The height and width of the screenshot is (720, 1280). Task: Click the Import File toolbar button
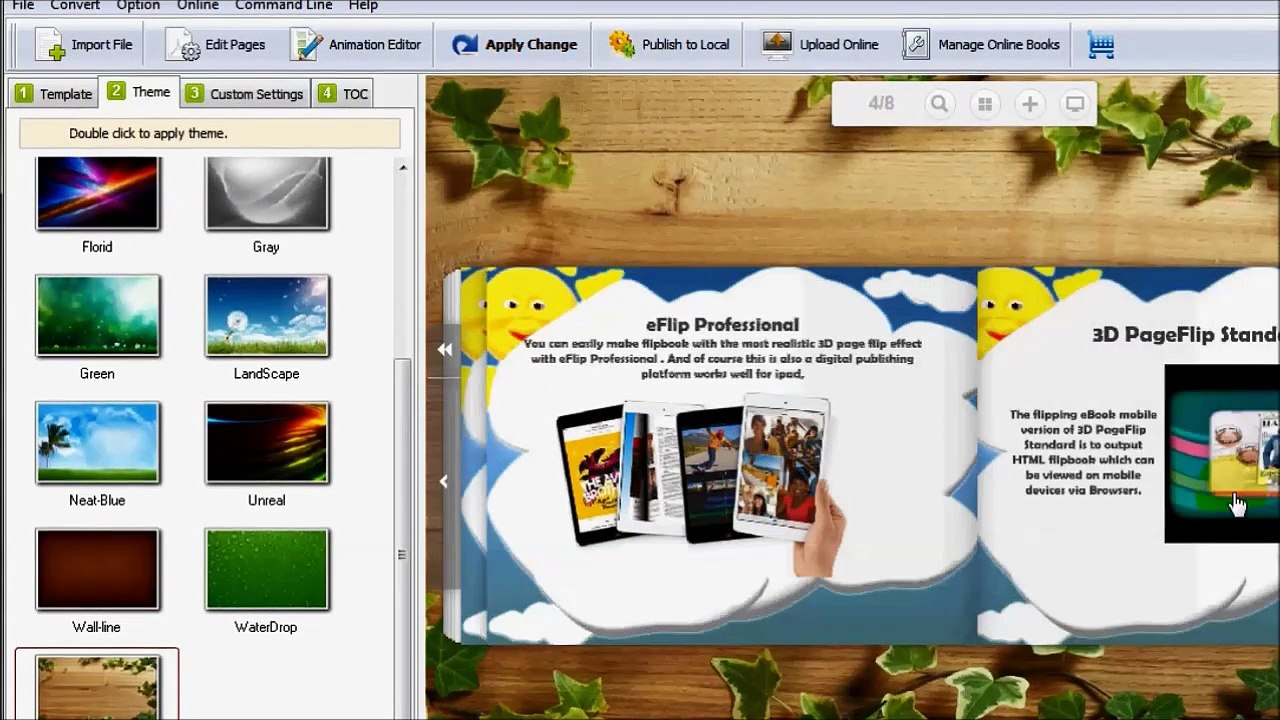(84, 45)
